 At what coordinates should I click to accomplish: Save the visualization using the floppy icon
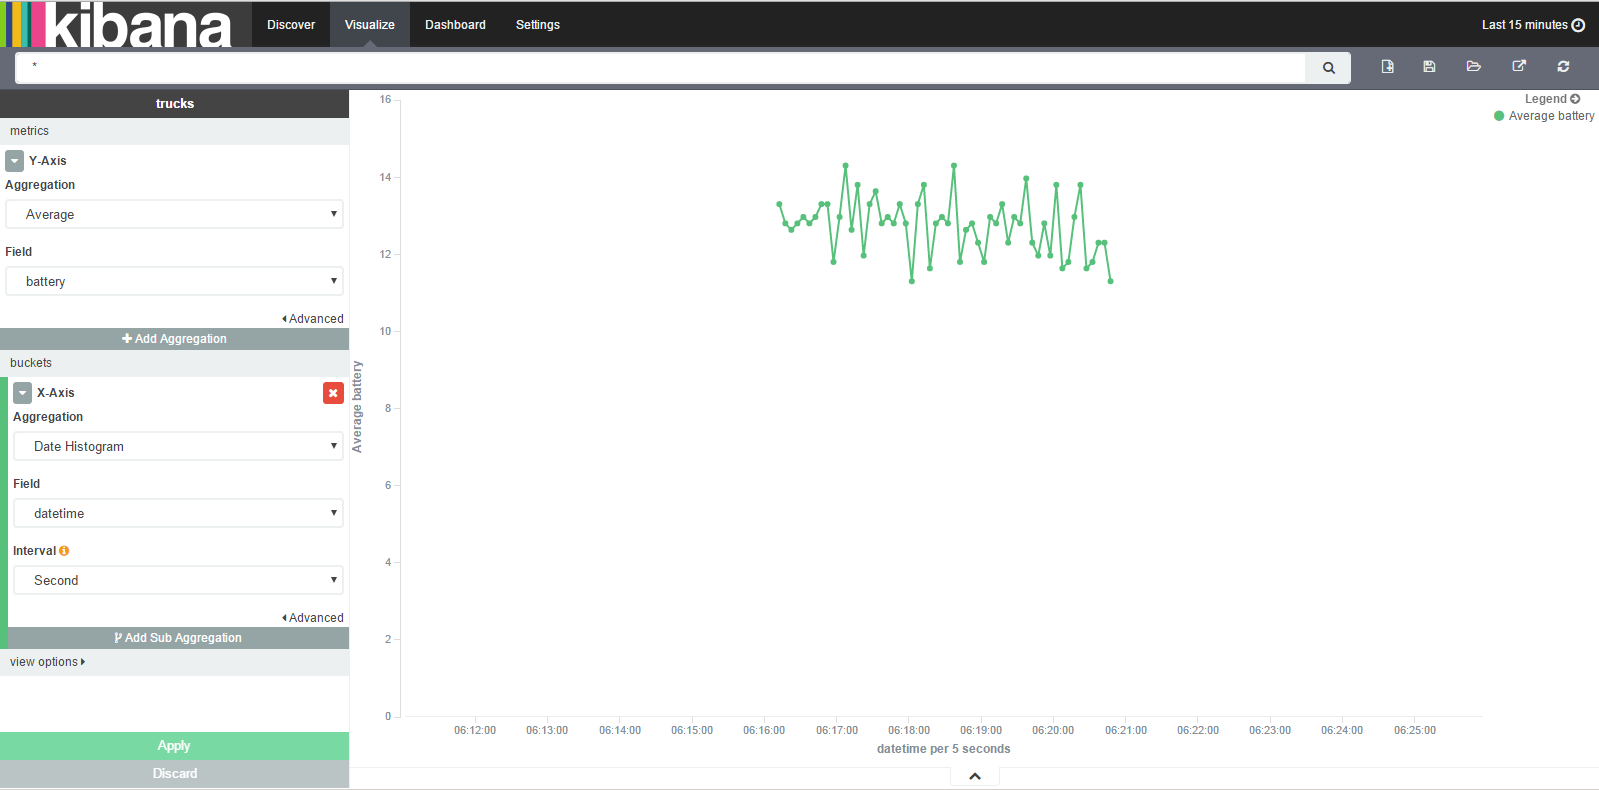click(1429, 66)
